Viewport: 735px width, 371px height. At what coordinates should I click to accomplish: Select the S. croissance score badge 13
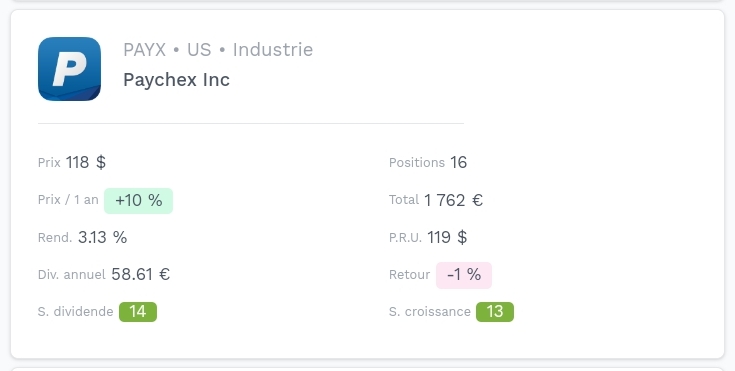click(495, 312)
